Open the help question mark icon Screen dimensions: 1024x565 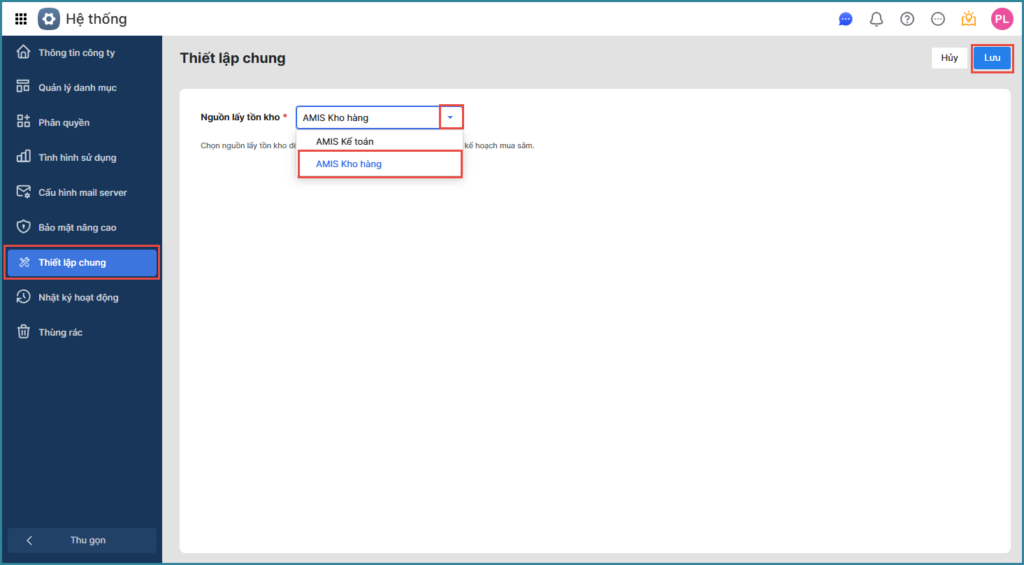coord(907,19)
